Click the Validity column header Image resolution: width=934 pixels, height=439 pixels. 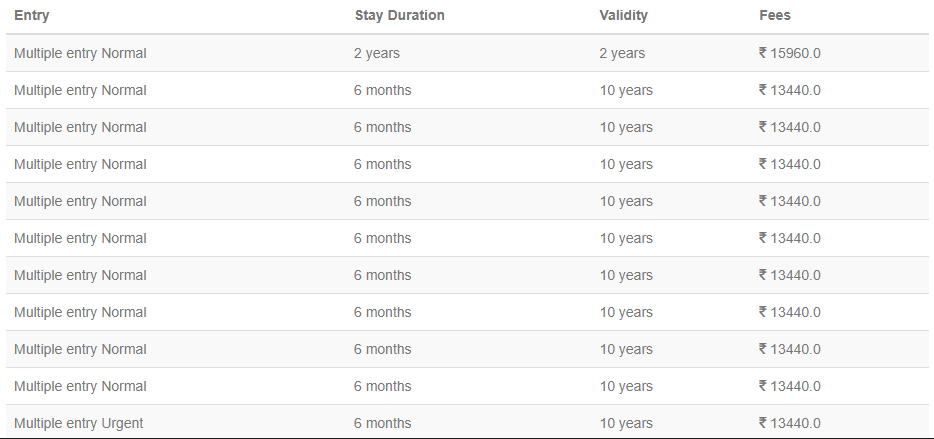coord(623,16)
